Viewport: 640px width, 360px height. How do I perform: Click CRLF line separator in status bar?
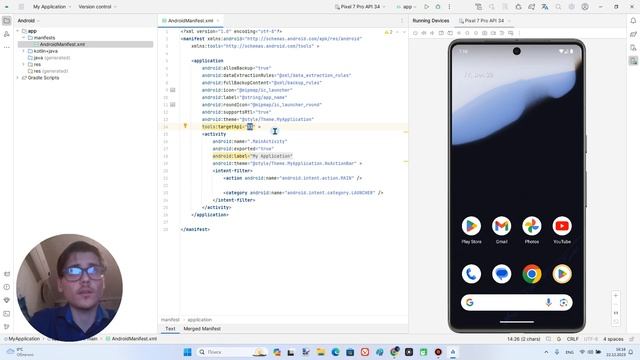click(572, 339)
